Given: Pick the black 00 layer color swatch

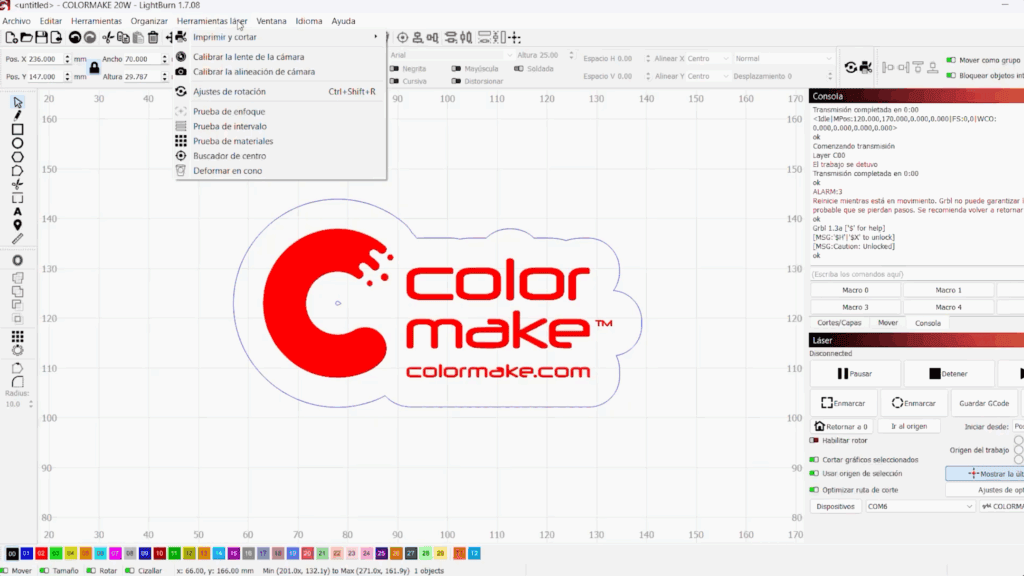Looking at the screenshot, I should [x=12, y=553].
